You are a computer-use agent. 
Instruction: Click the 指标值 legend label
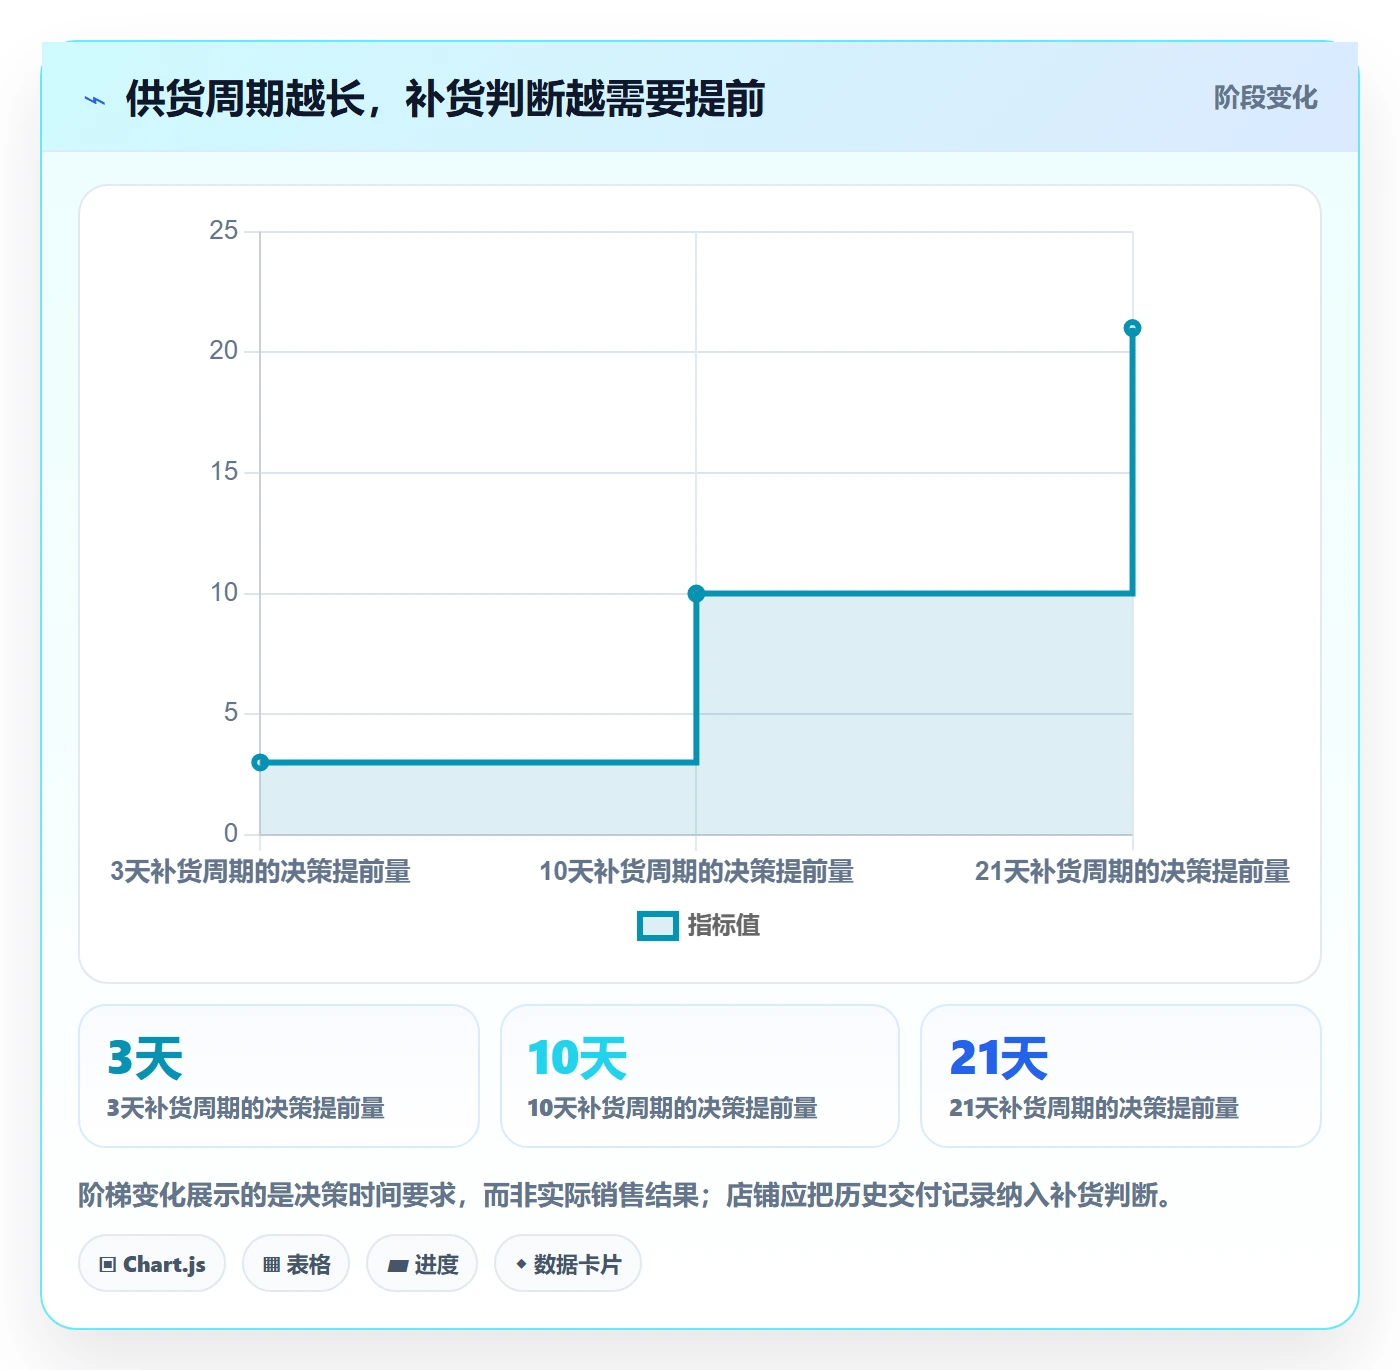click(724, 926)
